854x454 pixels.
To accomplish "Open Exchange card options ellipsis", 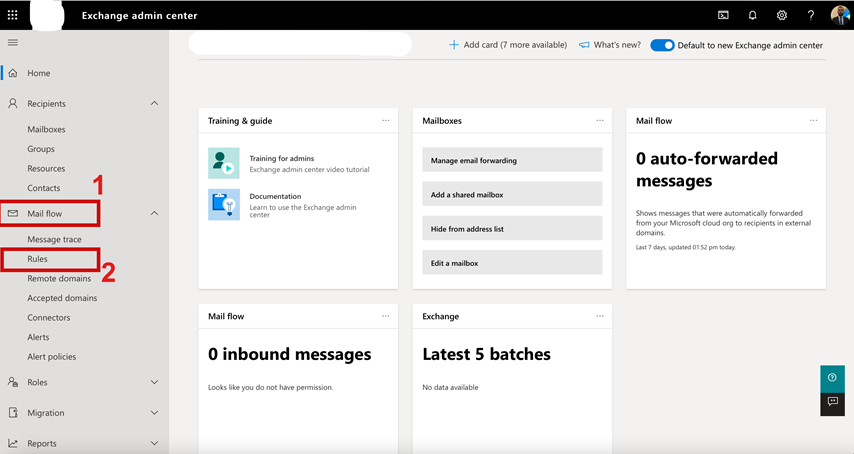I will [600, 316].
